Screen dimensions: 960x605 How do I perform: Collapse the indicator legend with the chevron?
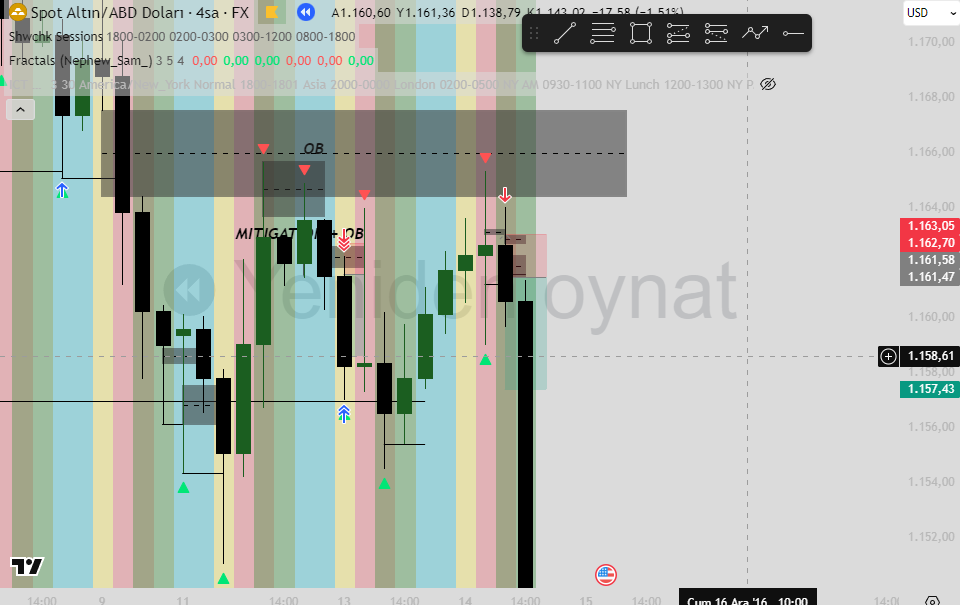click(20, 110)
